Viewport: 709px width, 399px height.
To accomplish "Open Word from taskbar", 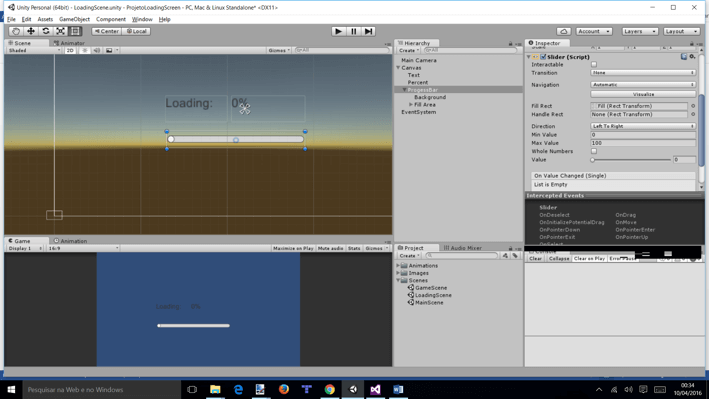I will [x=398, y=390].
